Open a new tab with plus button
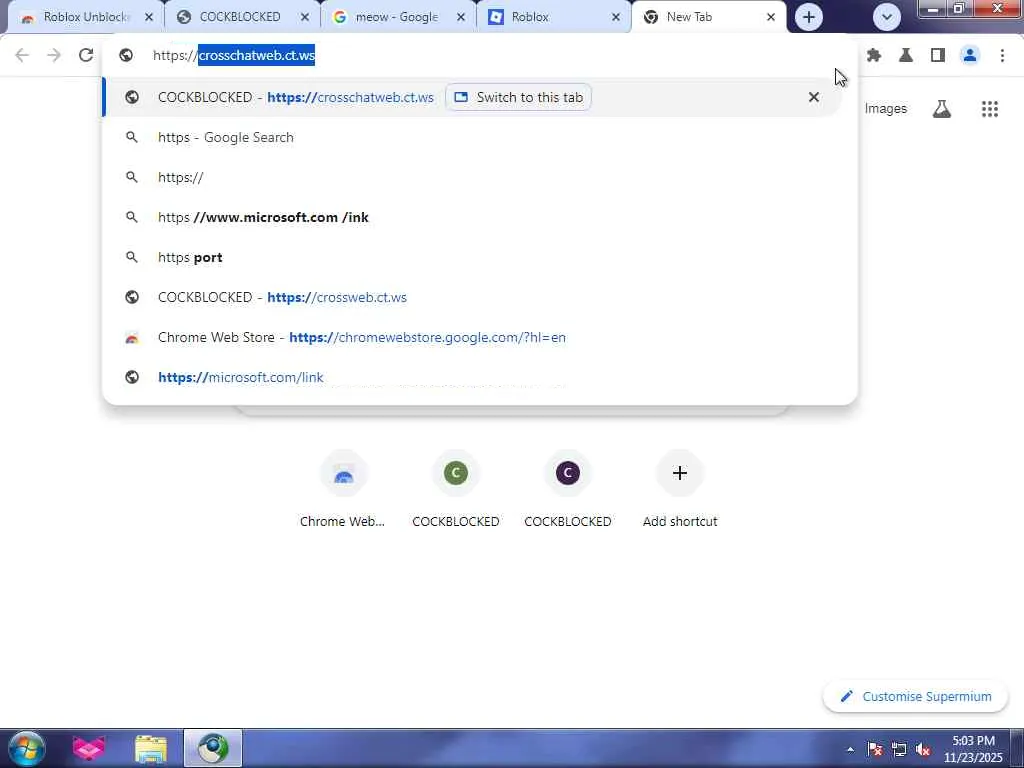This screenshot has width=1024, height=768. [x=808, y=17]
